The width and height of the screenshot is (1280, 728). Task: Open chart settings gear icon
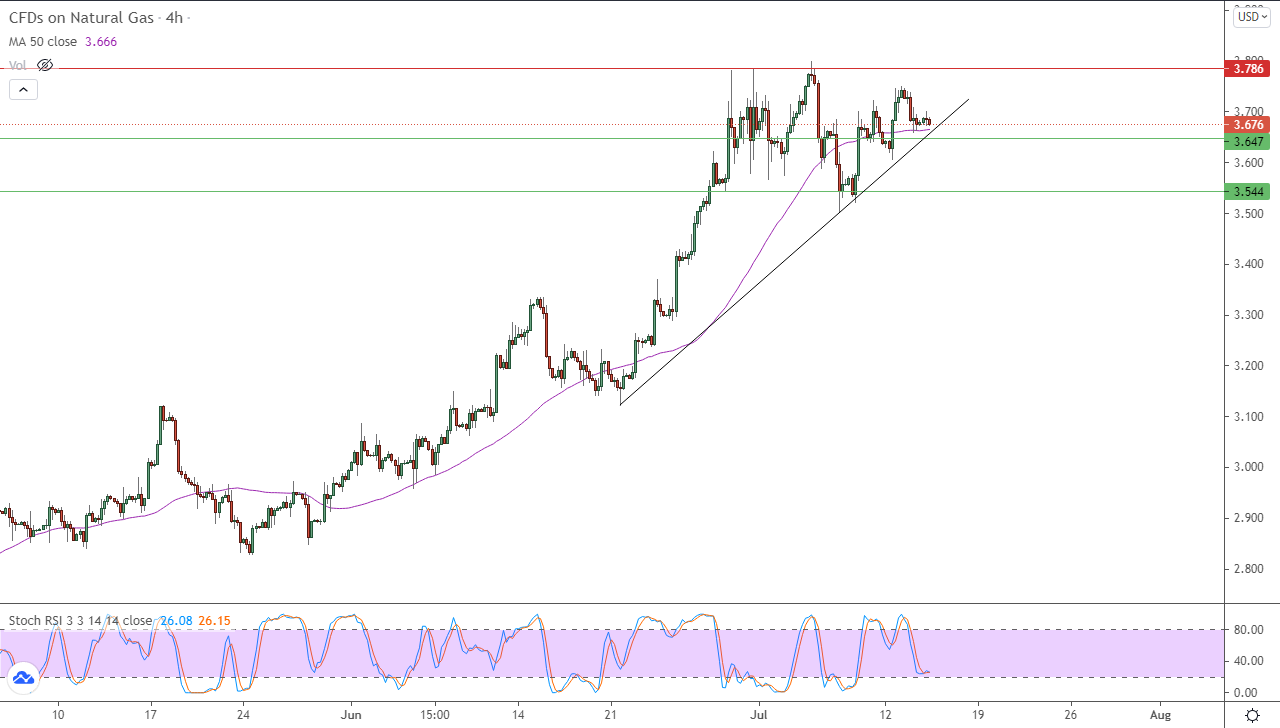pyautogui.click(x=1252, y=716)
